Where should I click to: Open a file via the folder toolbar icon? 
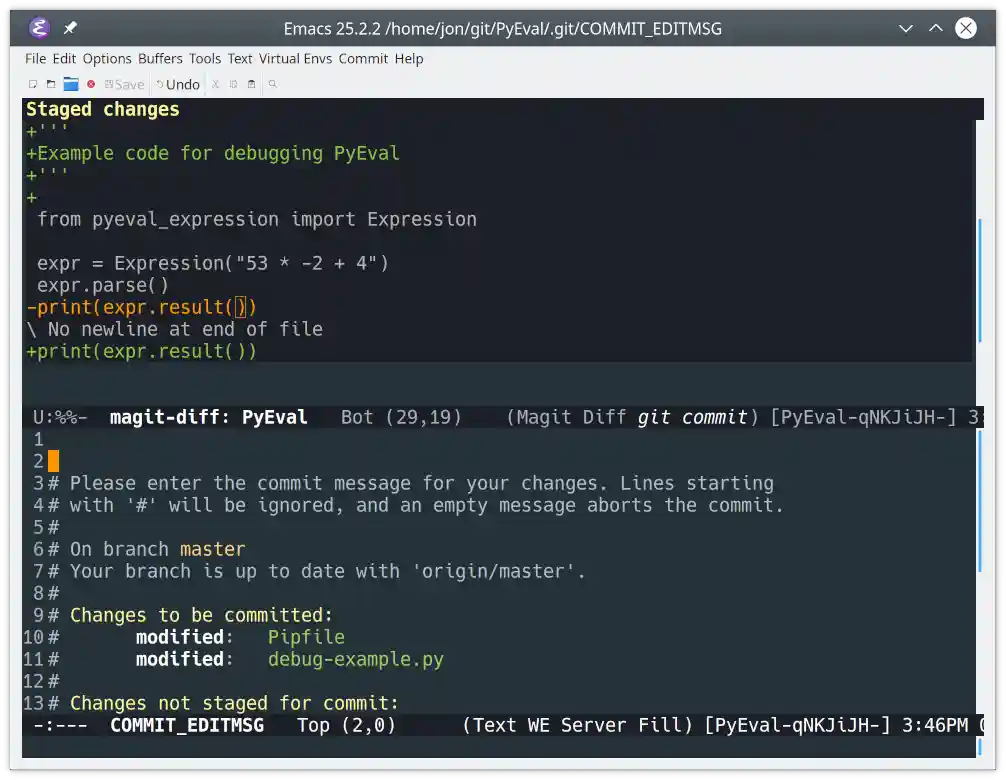51,84
